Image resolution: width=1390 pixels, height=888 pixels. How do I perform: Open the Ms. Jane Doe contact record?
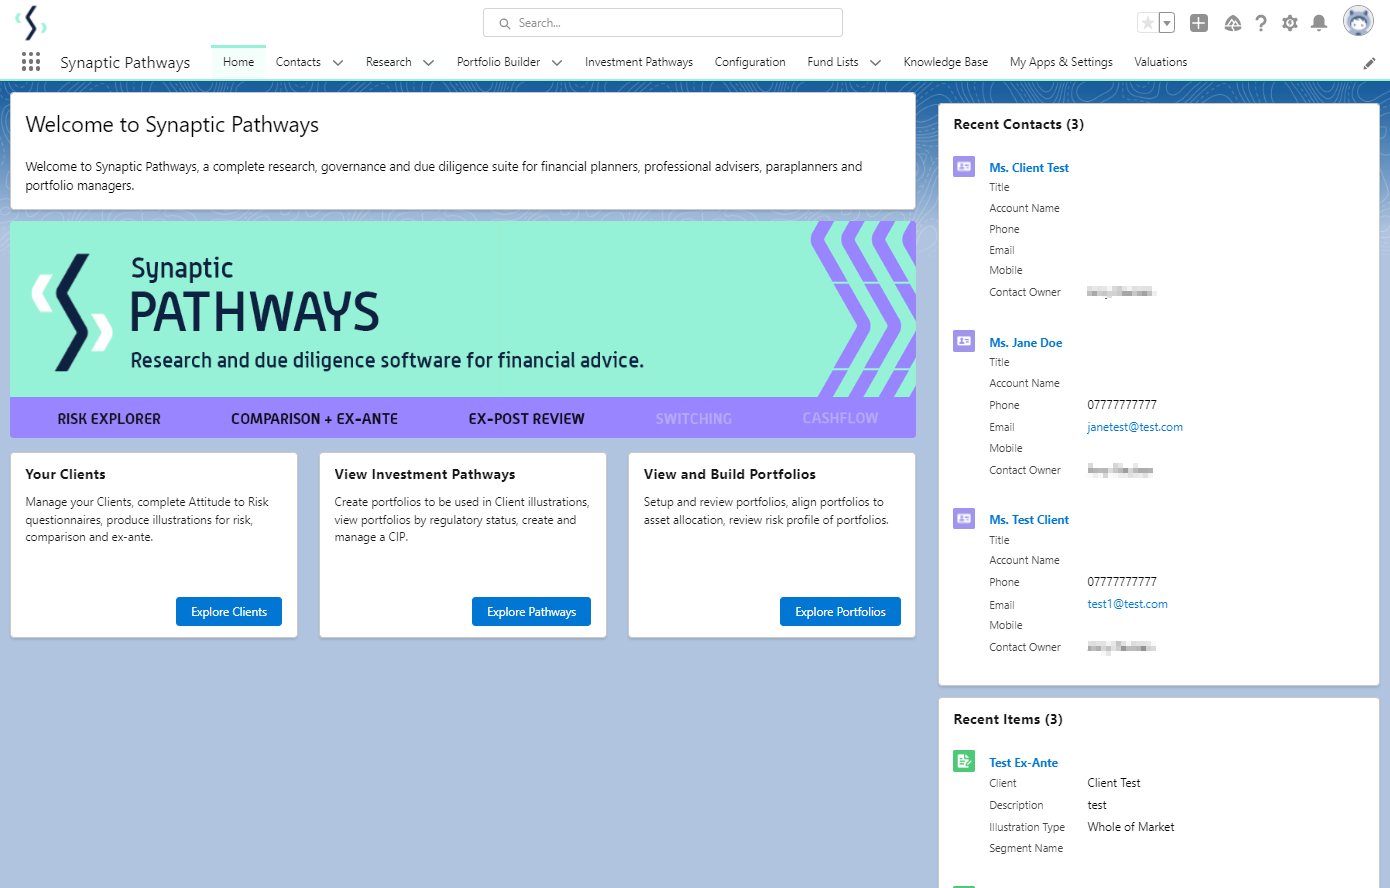pos(1026,343)
